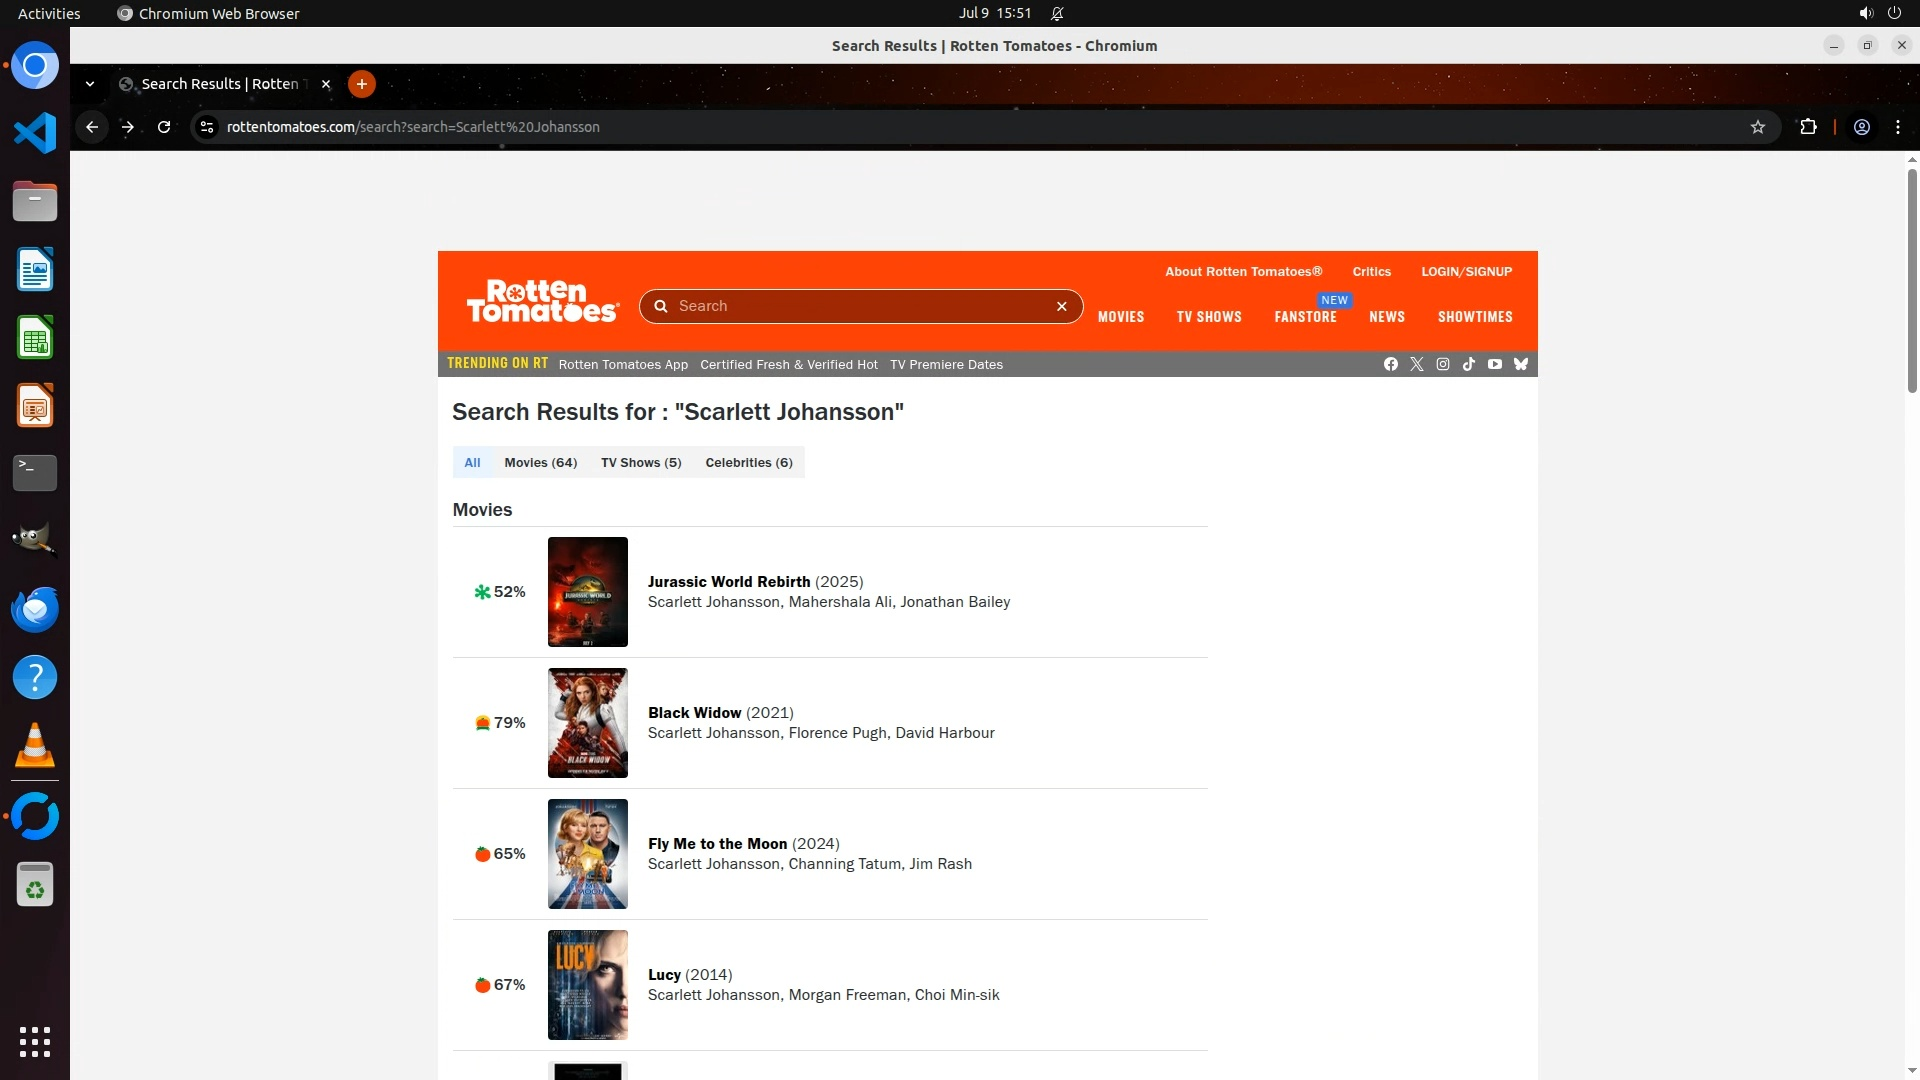
Task: Click the Lucy movie poster thumbnail
Action: [x=587, y=984]
